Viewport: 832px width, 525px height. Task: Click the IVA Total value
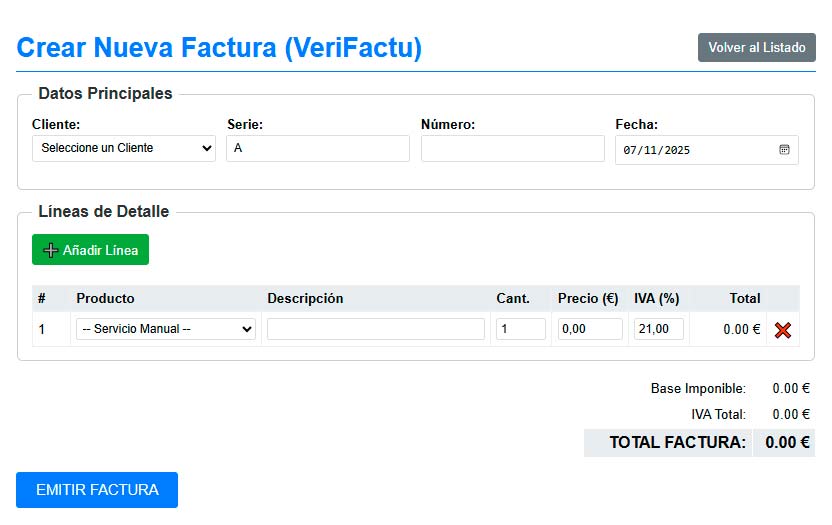[x=790, y=414]
